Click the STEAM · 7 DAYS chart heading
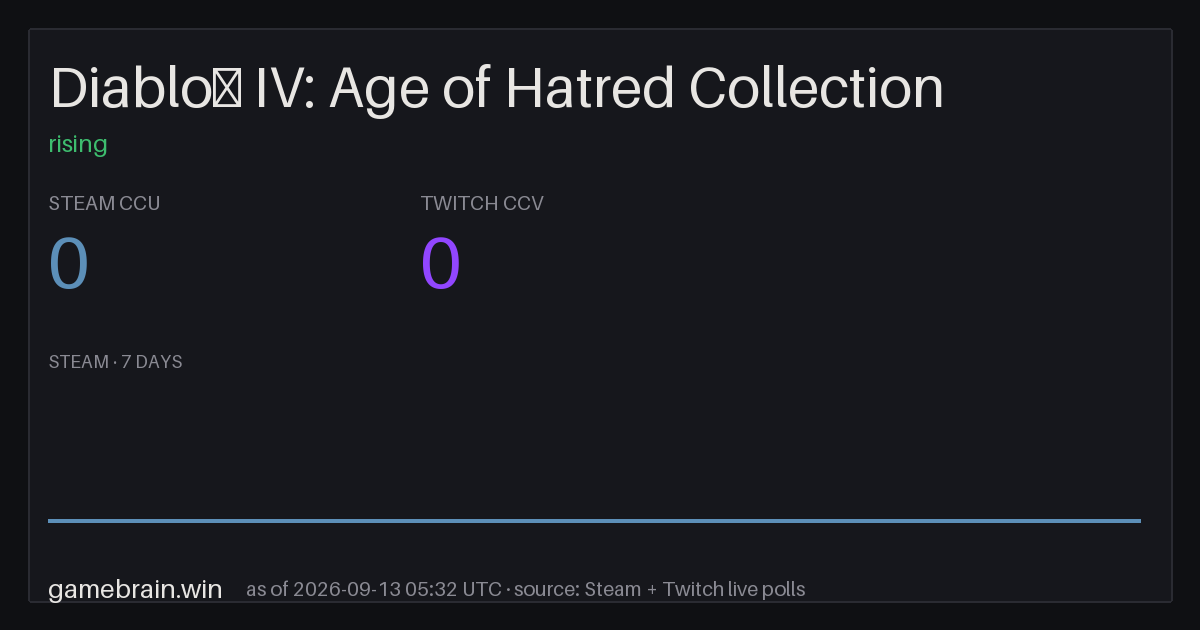This screenshot has height=630, width=1200. (115, 362)
